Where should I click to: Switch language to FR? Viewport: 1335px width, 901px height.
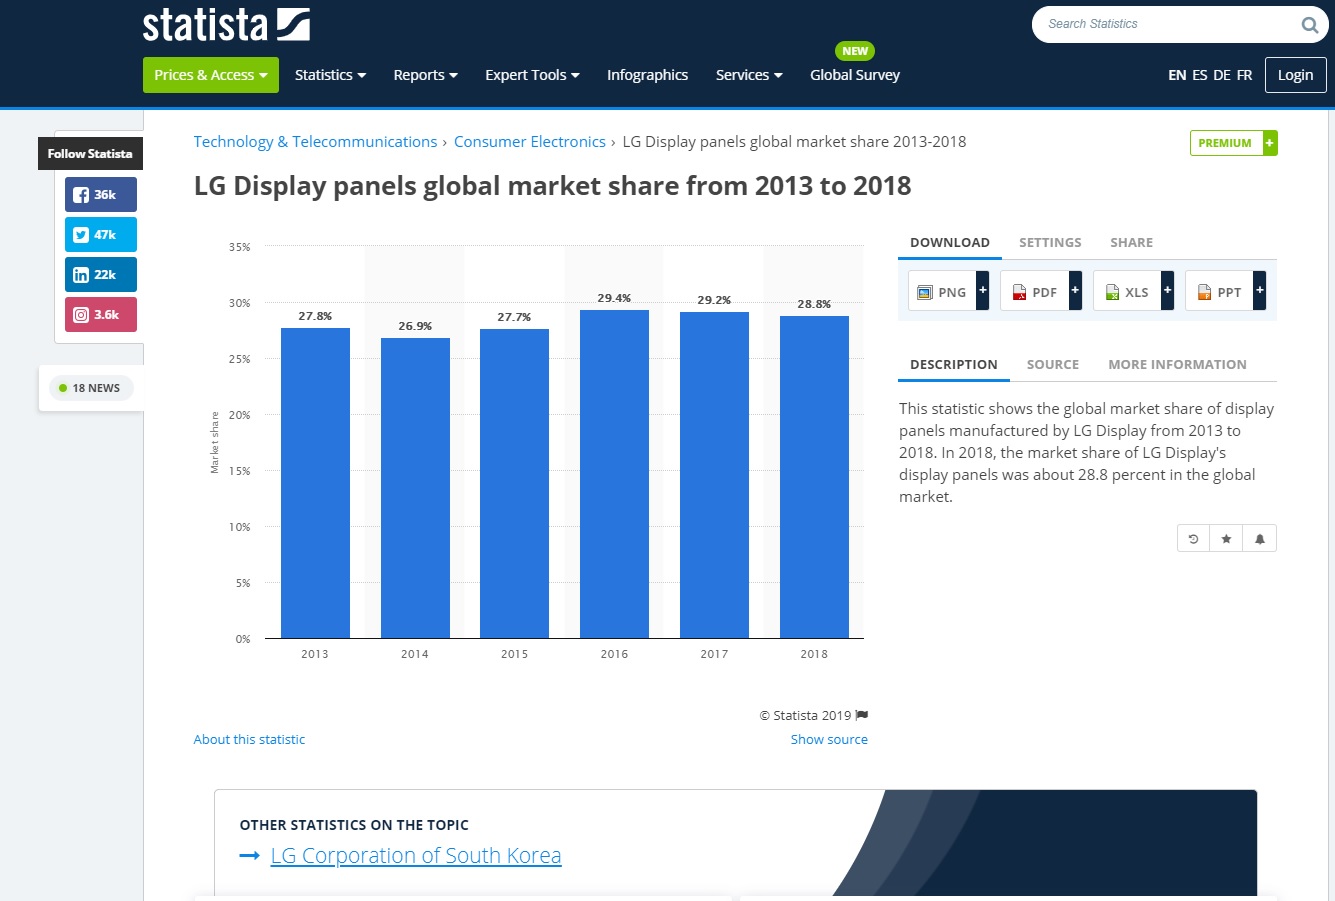[1244, 75]
